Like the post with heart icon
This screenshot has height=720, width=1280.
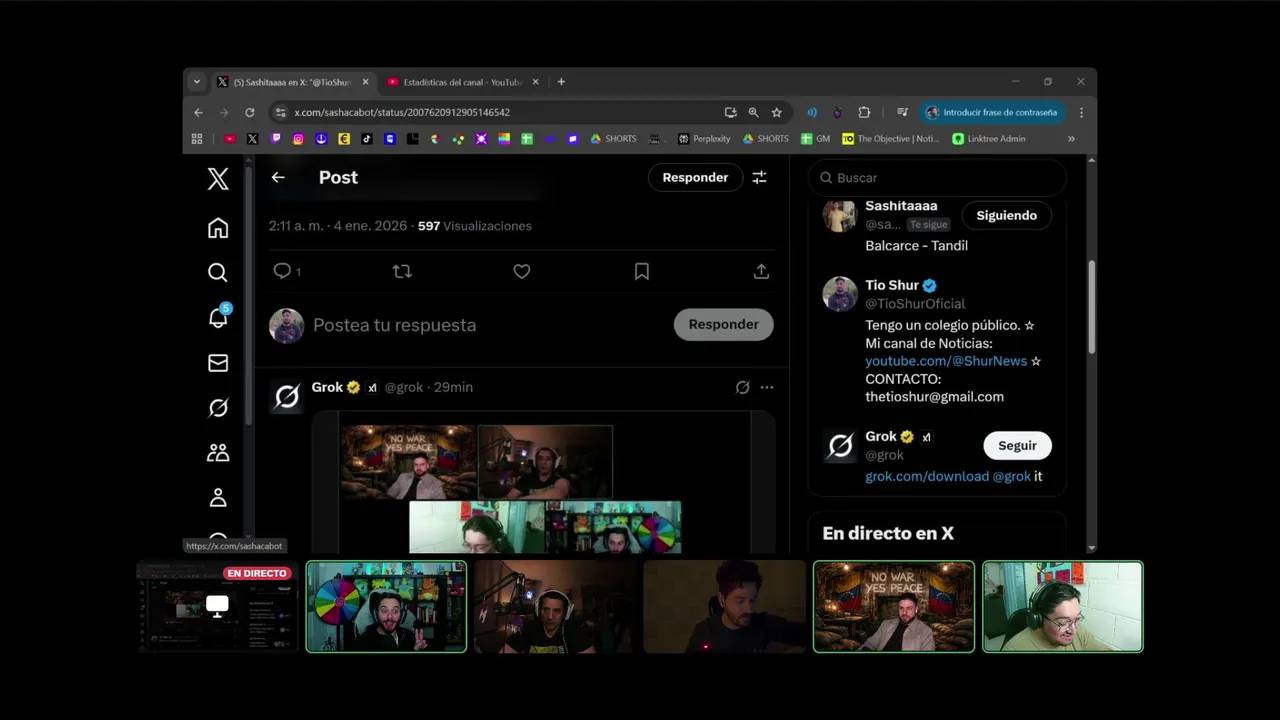(521, 271)
